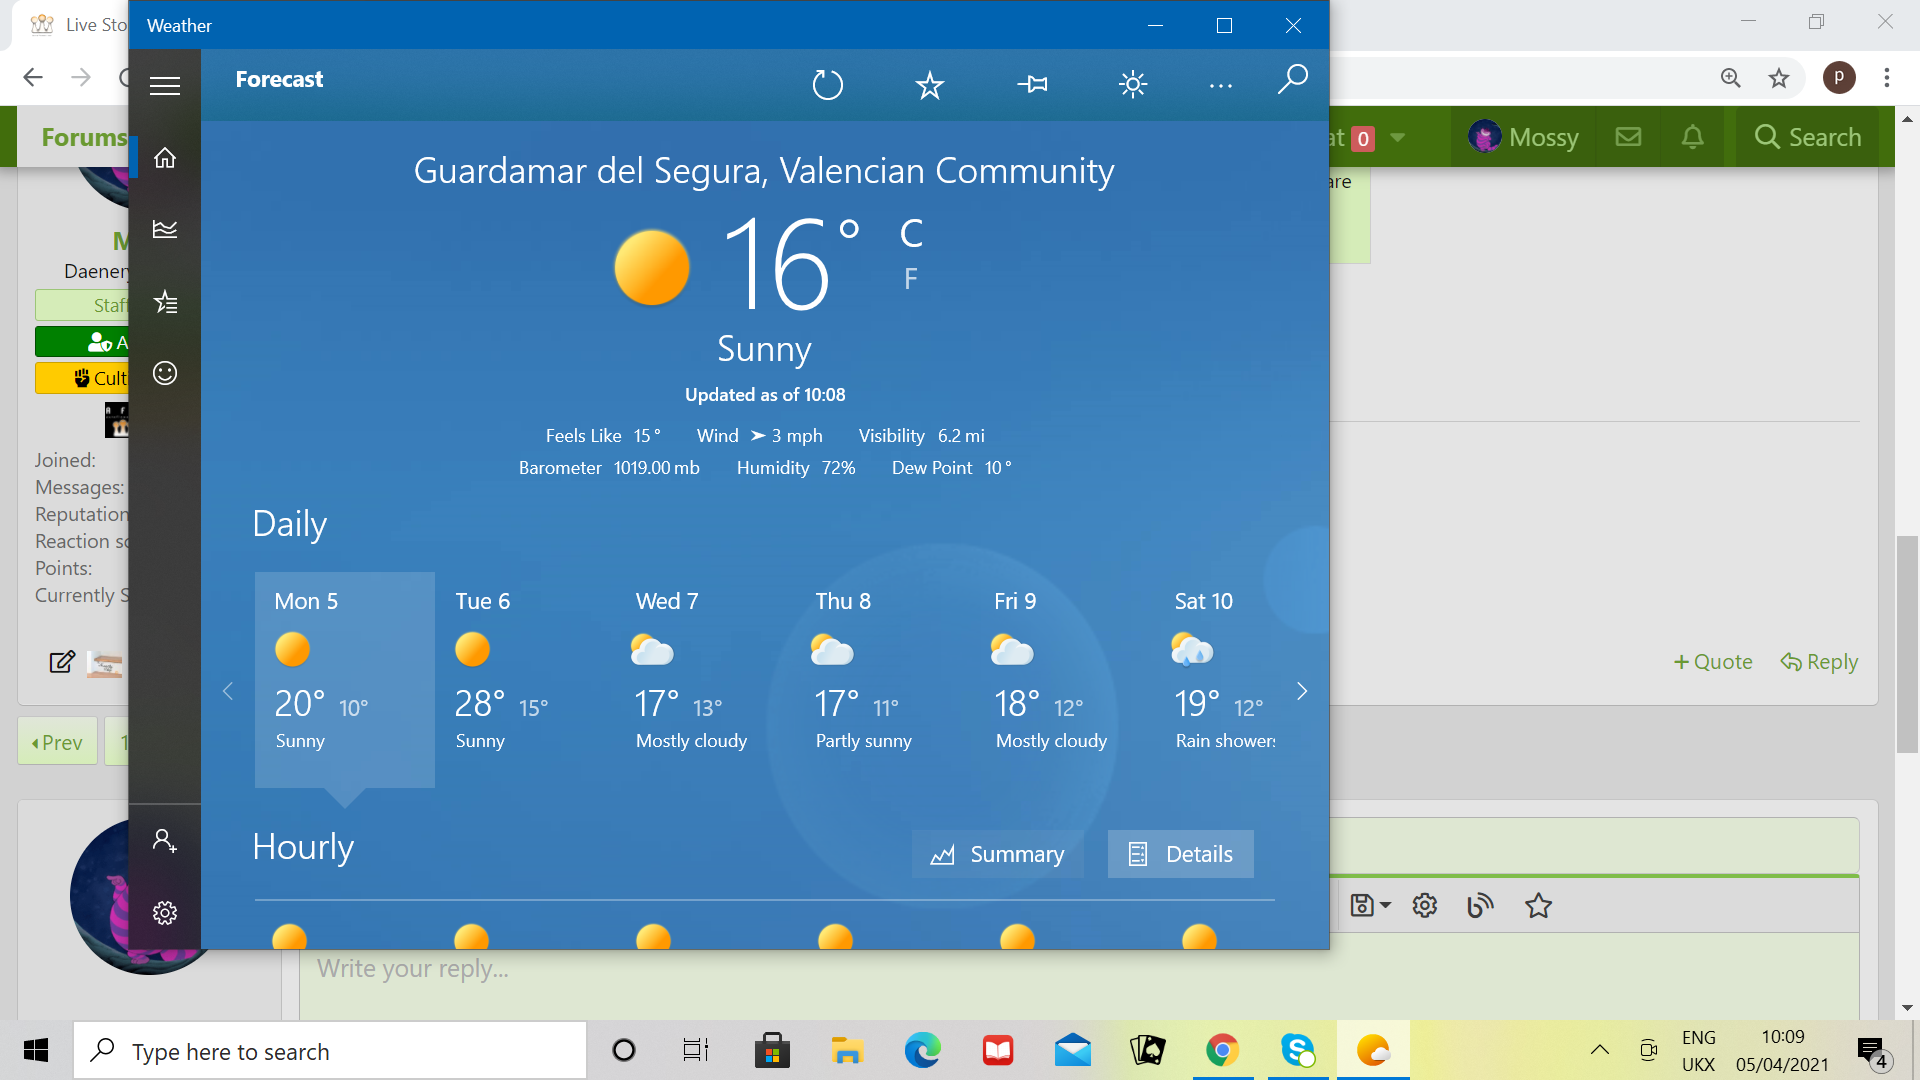Open the Weather location search
Image resolution: width=1920 pixels, height=1080 pixels.
click(x=1293, y=79)
